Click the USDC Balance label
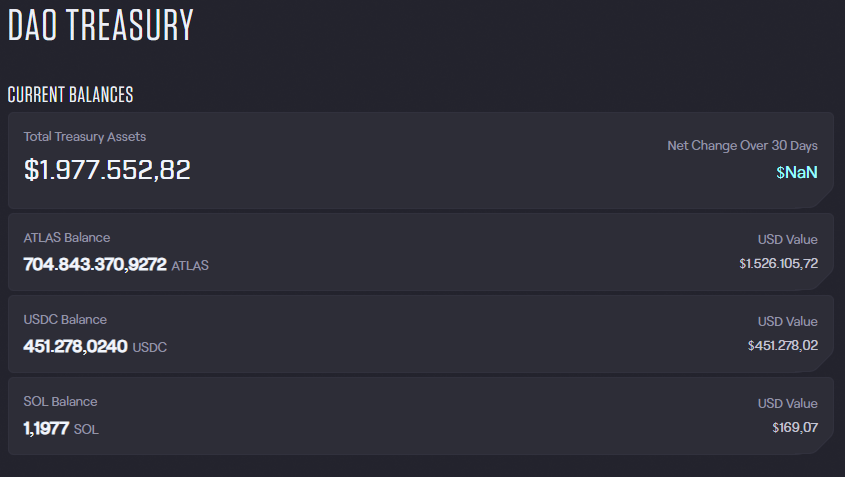 pos(65,320)
